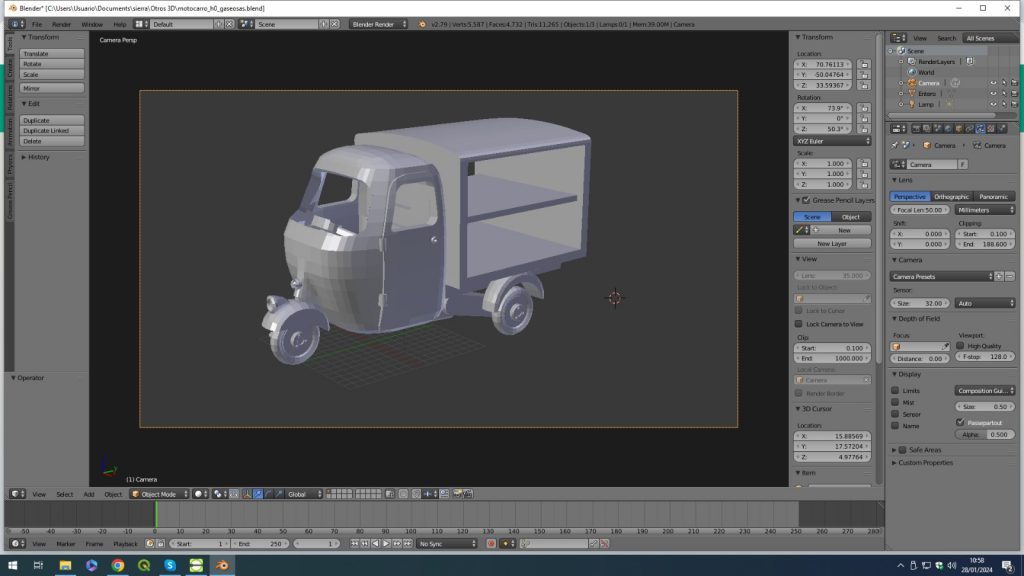Click the New Layer grease pencil button

click(832, 243)
